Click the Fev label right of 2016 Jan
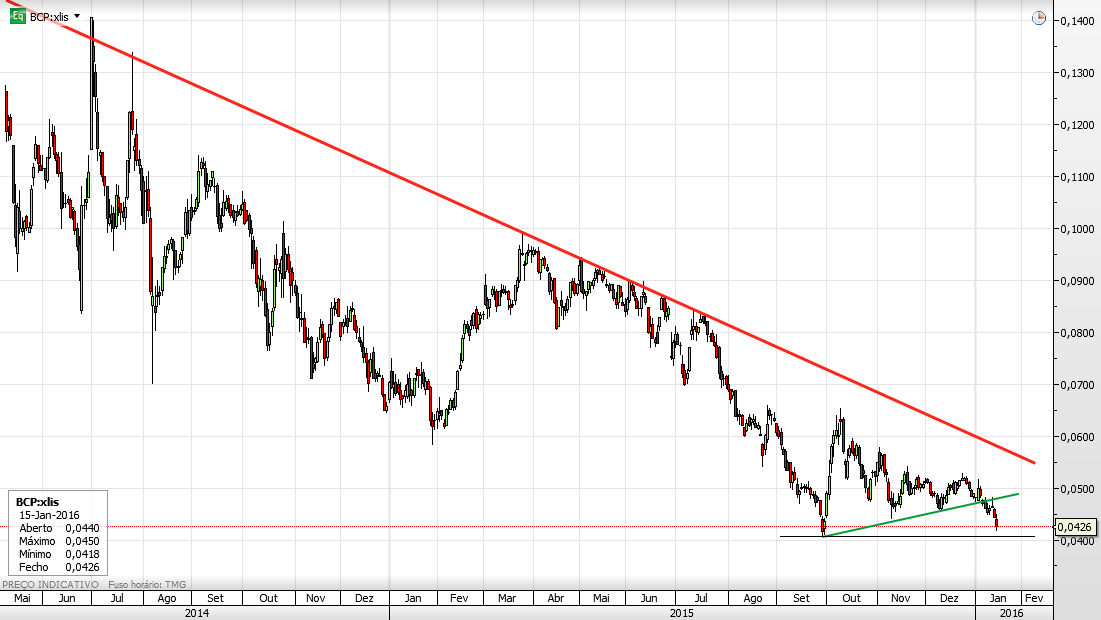Screen dimensions: 1101x620 click(1034, 598)
